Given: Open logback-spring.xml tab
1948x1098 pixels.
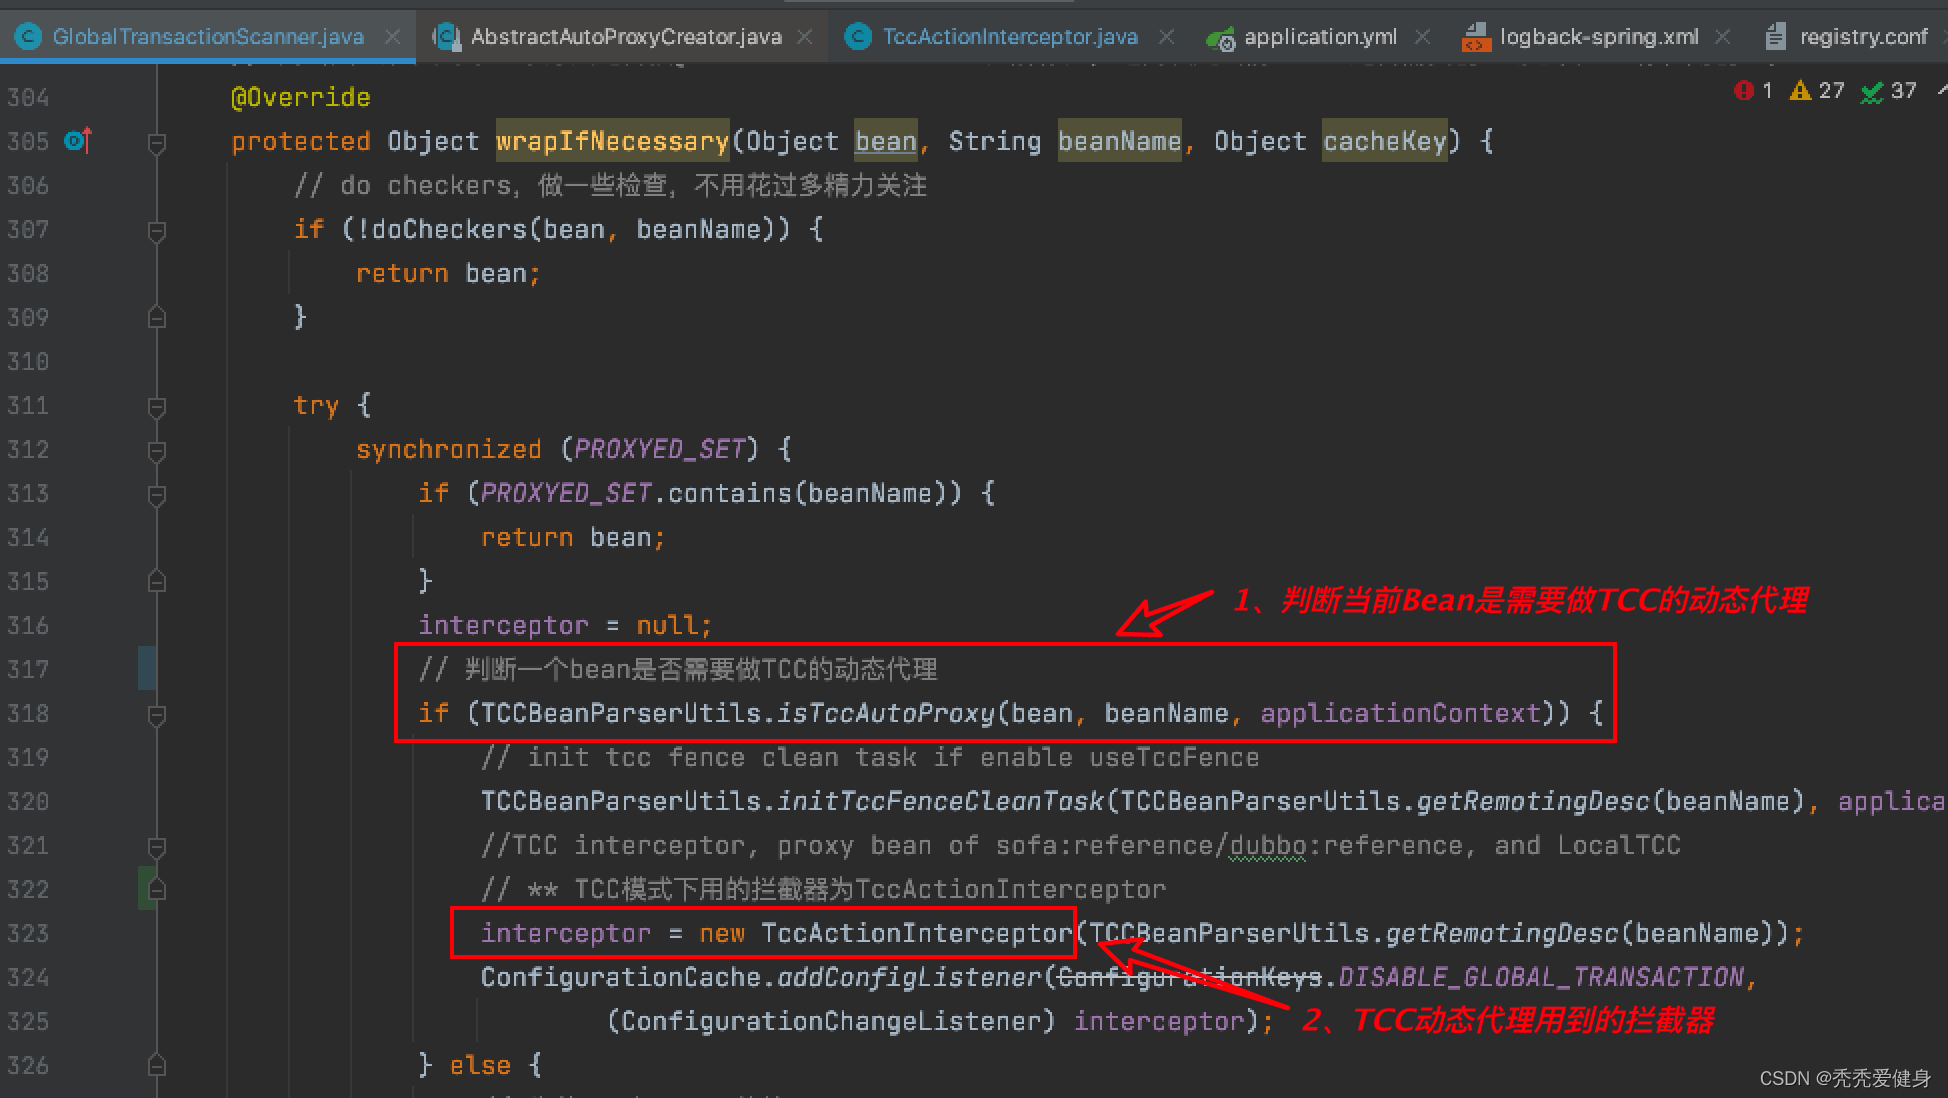Looking at the screenshot, I should coord(1599,37).
